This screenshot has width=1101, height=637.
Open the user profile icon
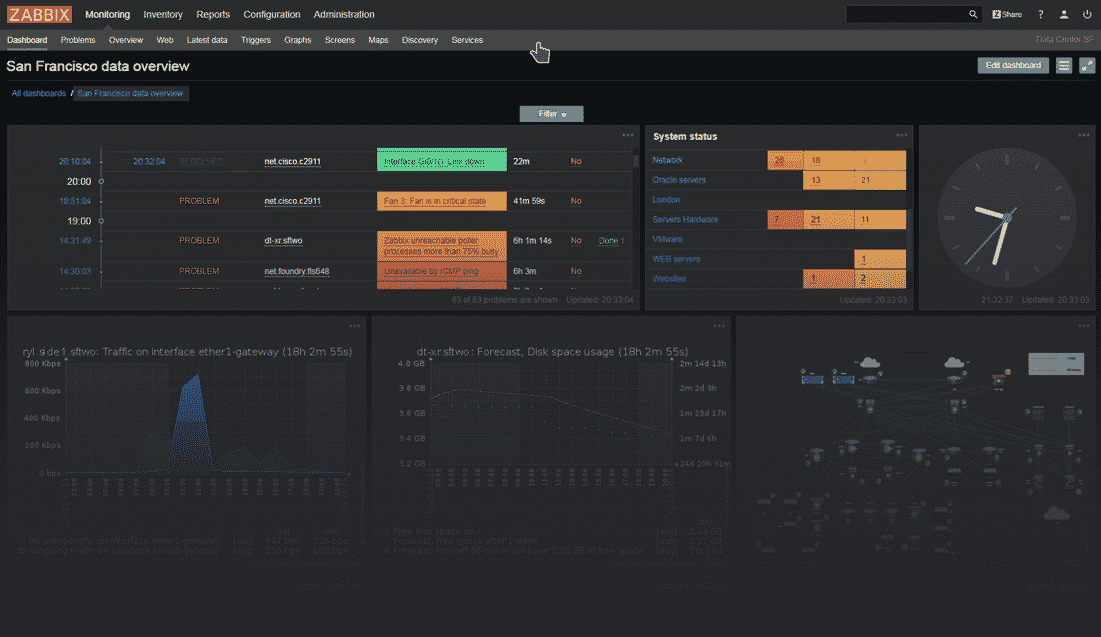1064,14
